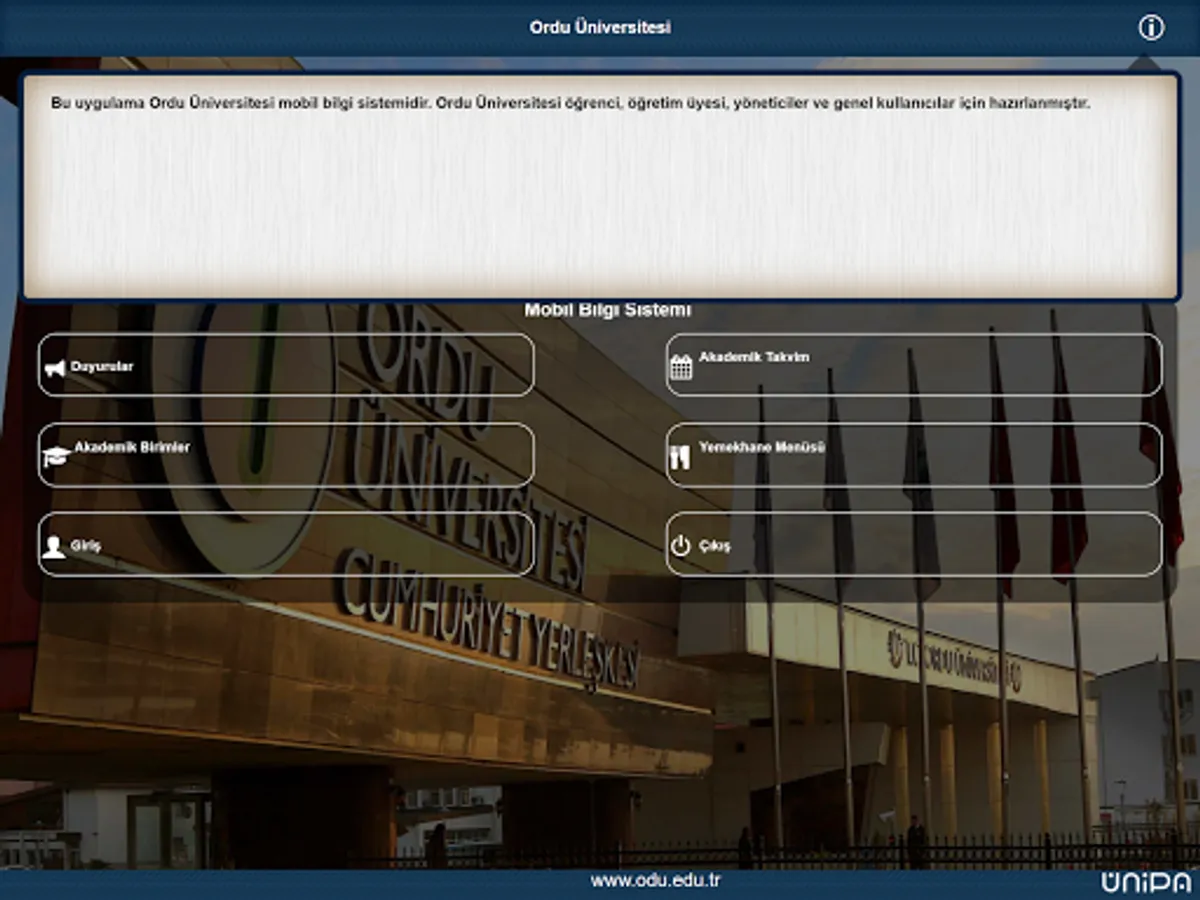Tap the fork and knife icon for Yemekhane Menüsü

680,457
